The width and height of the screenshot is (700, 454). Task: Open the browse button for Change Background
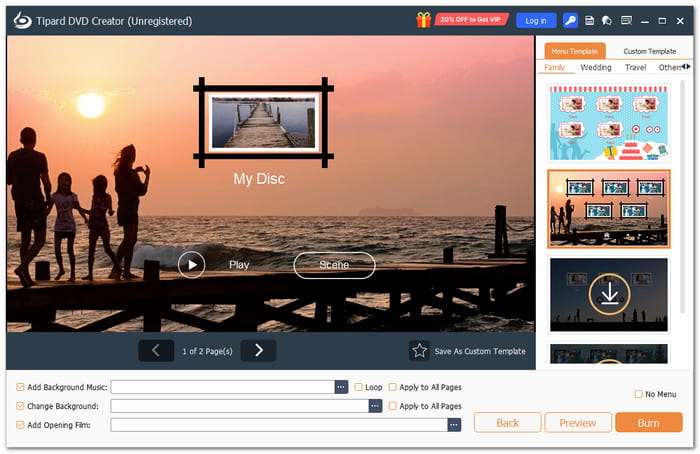(x=375, y=406)
